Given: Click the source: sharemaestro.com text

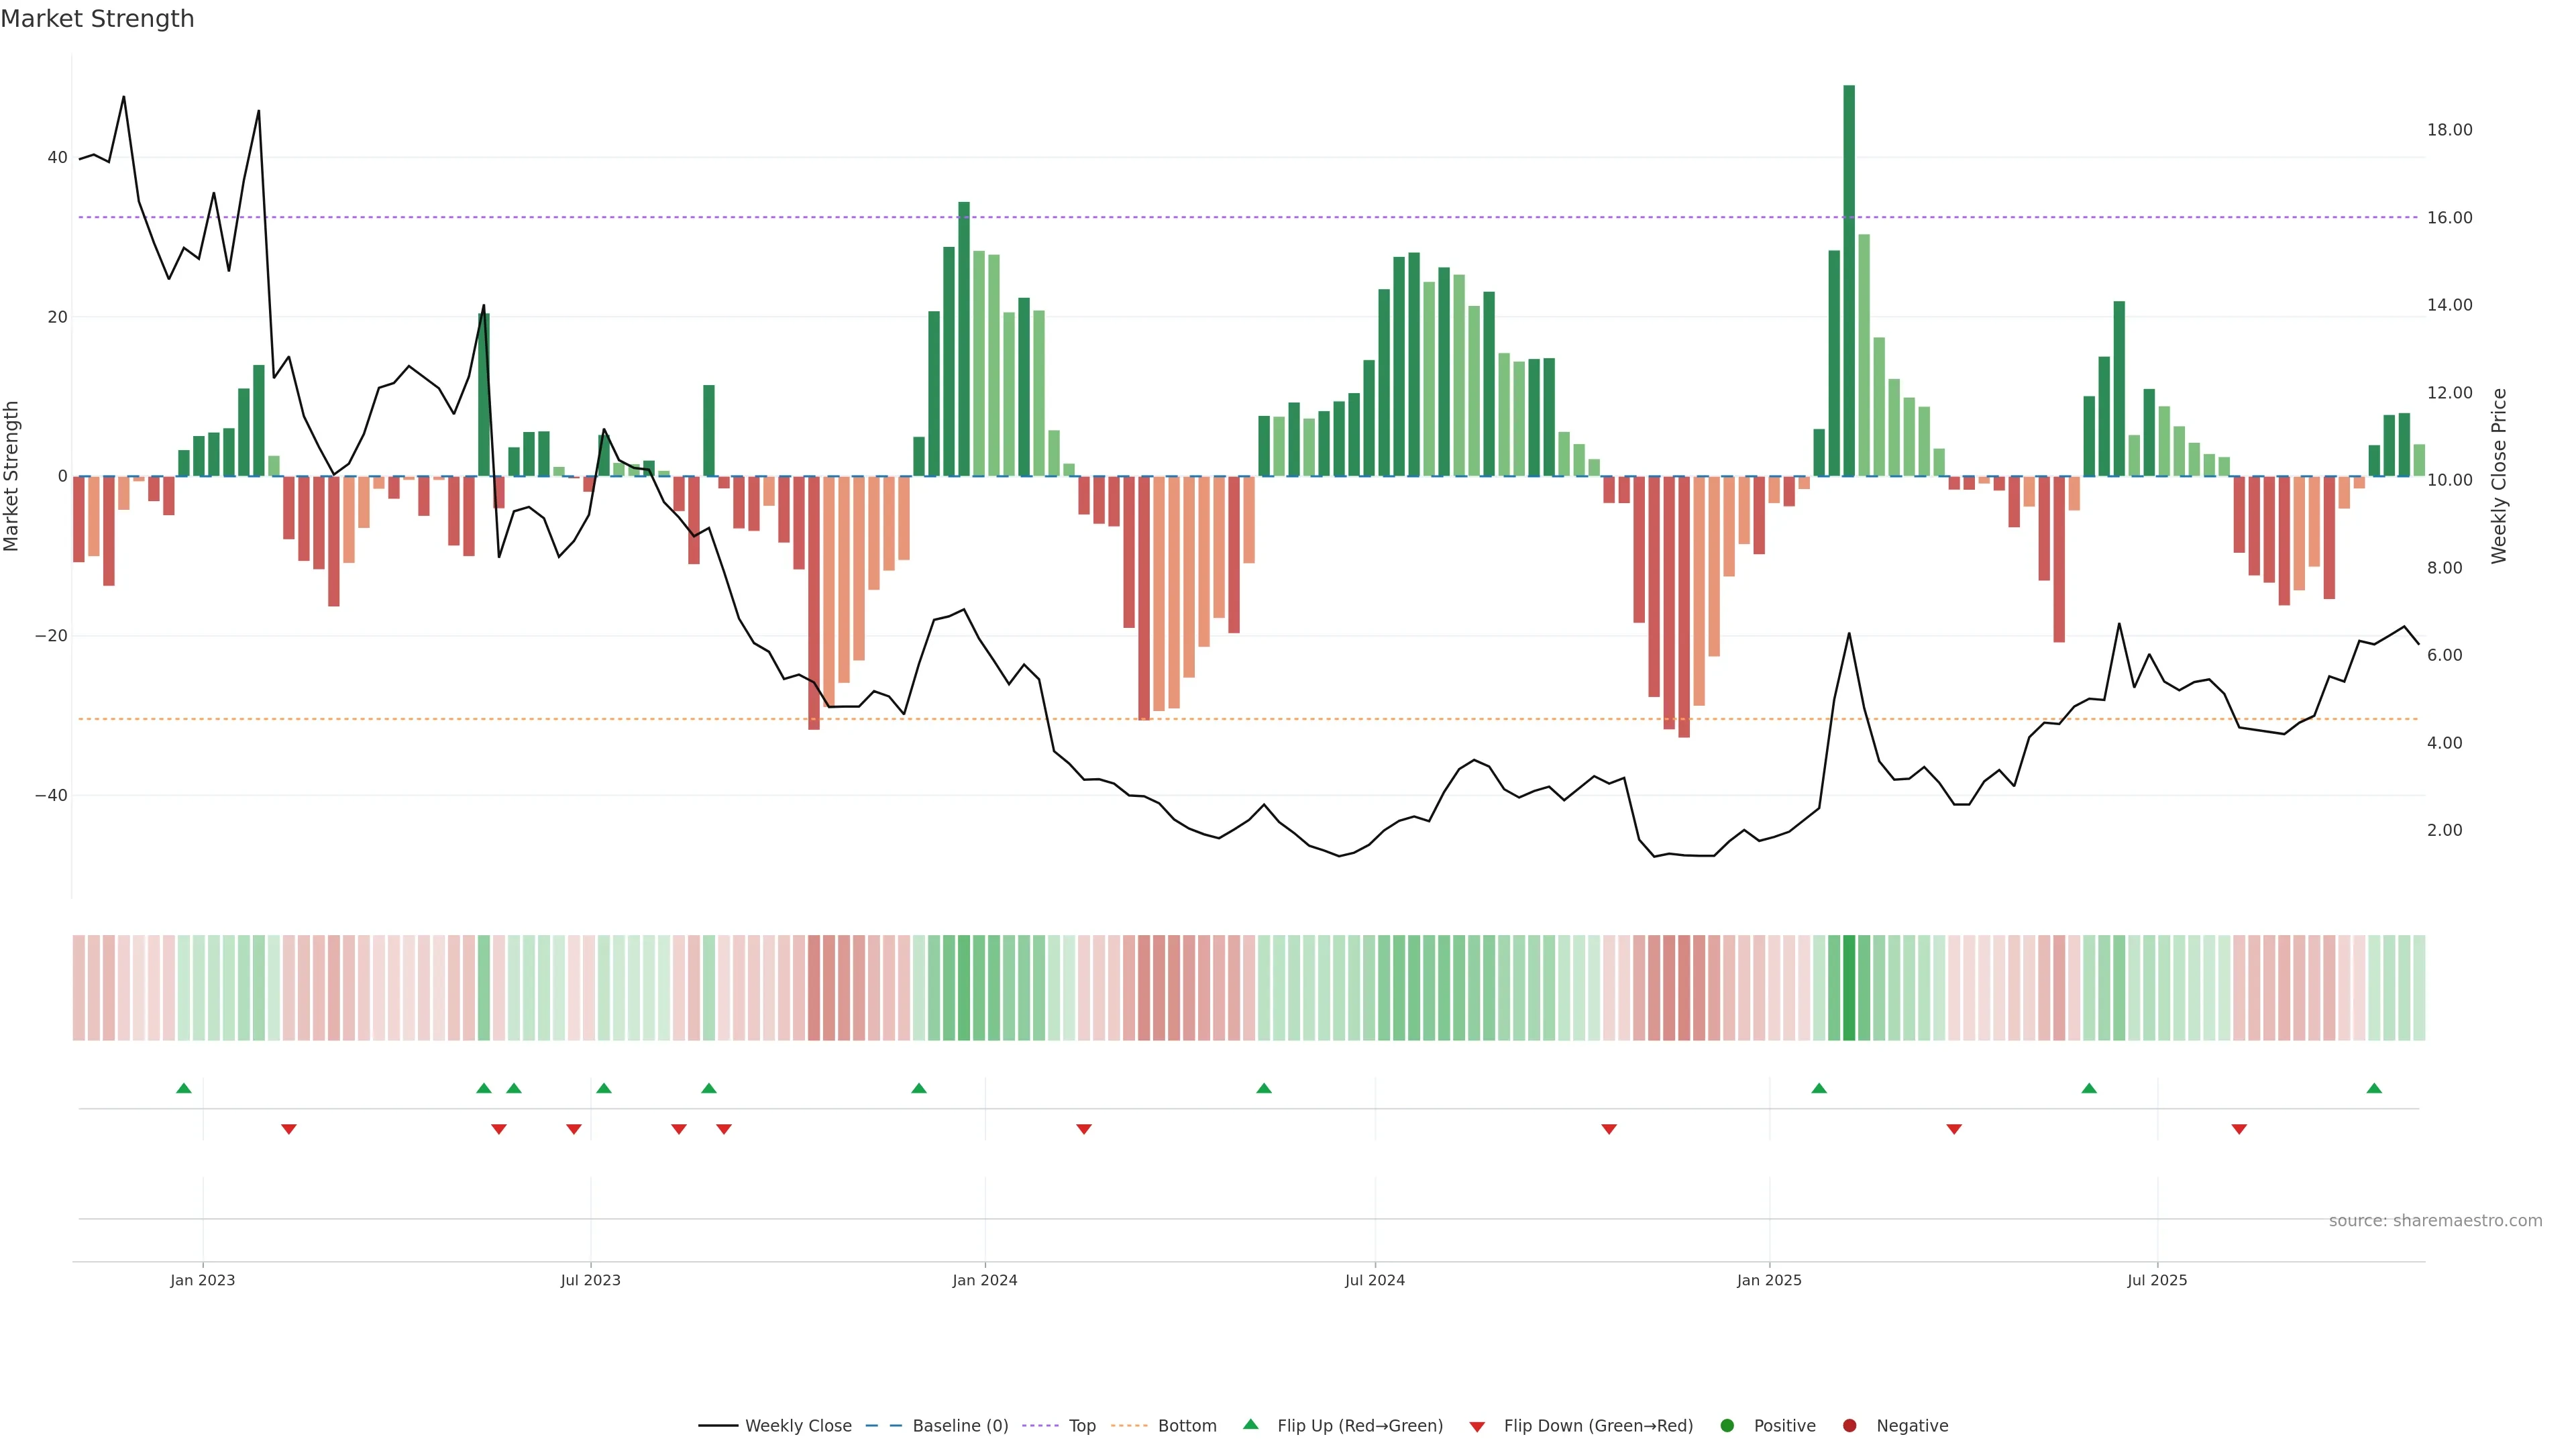Looking at the screenshot, I should click(2435, 1221).
